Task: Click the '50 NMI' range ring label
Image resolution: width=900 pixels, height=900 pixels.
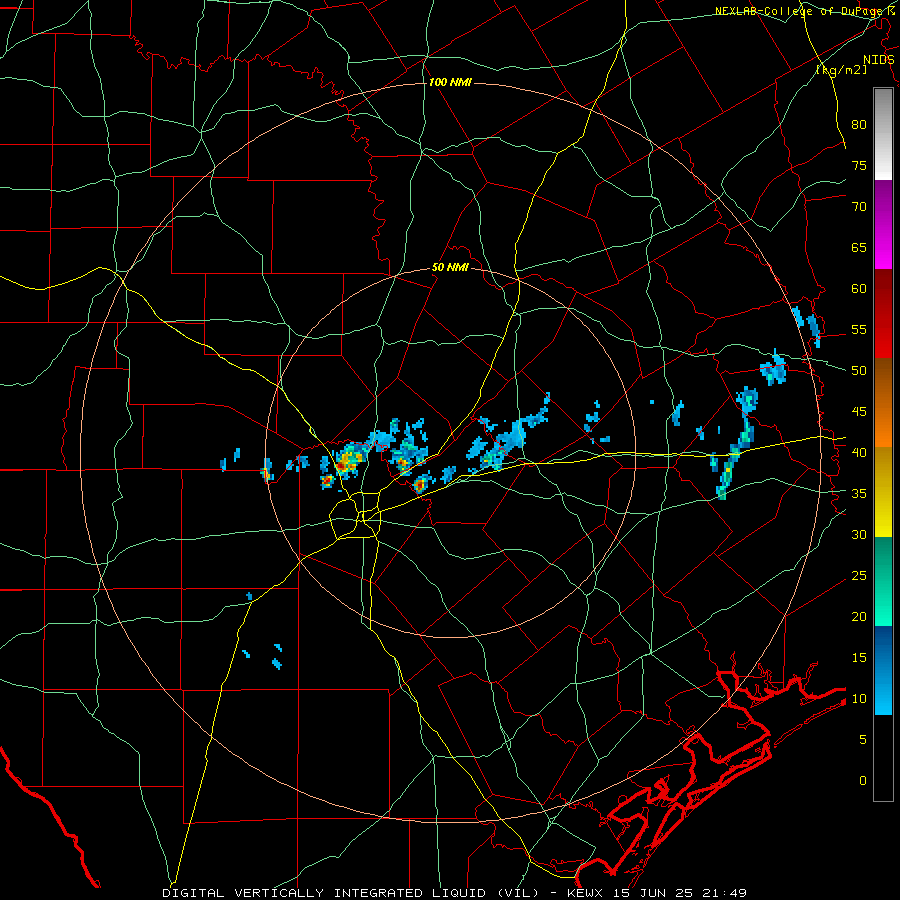Action: point(450,267)
